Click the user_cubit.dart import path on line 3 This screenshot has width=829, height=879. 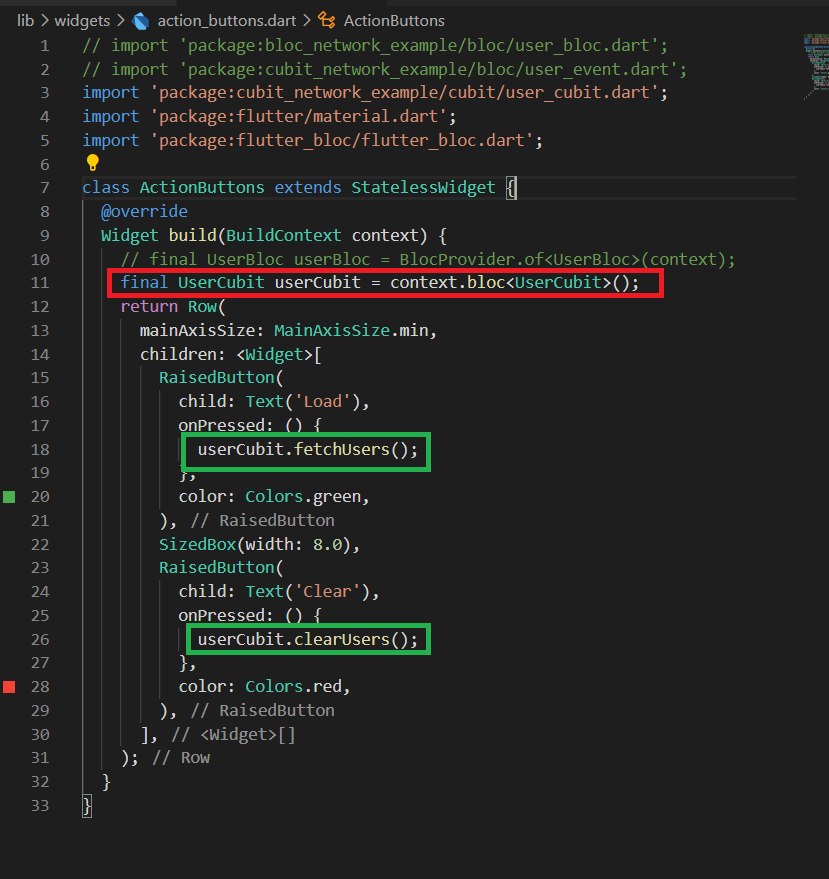tap(405, 92)
